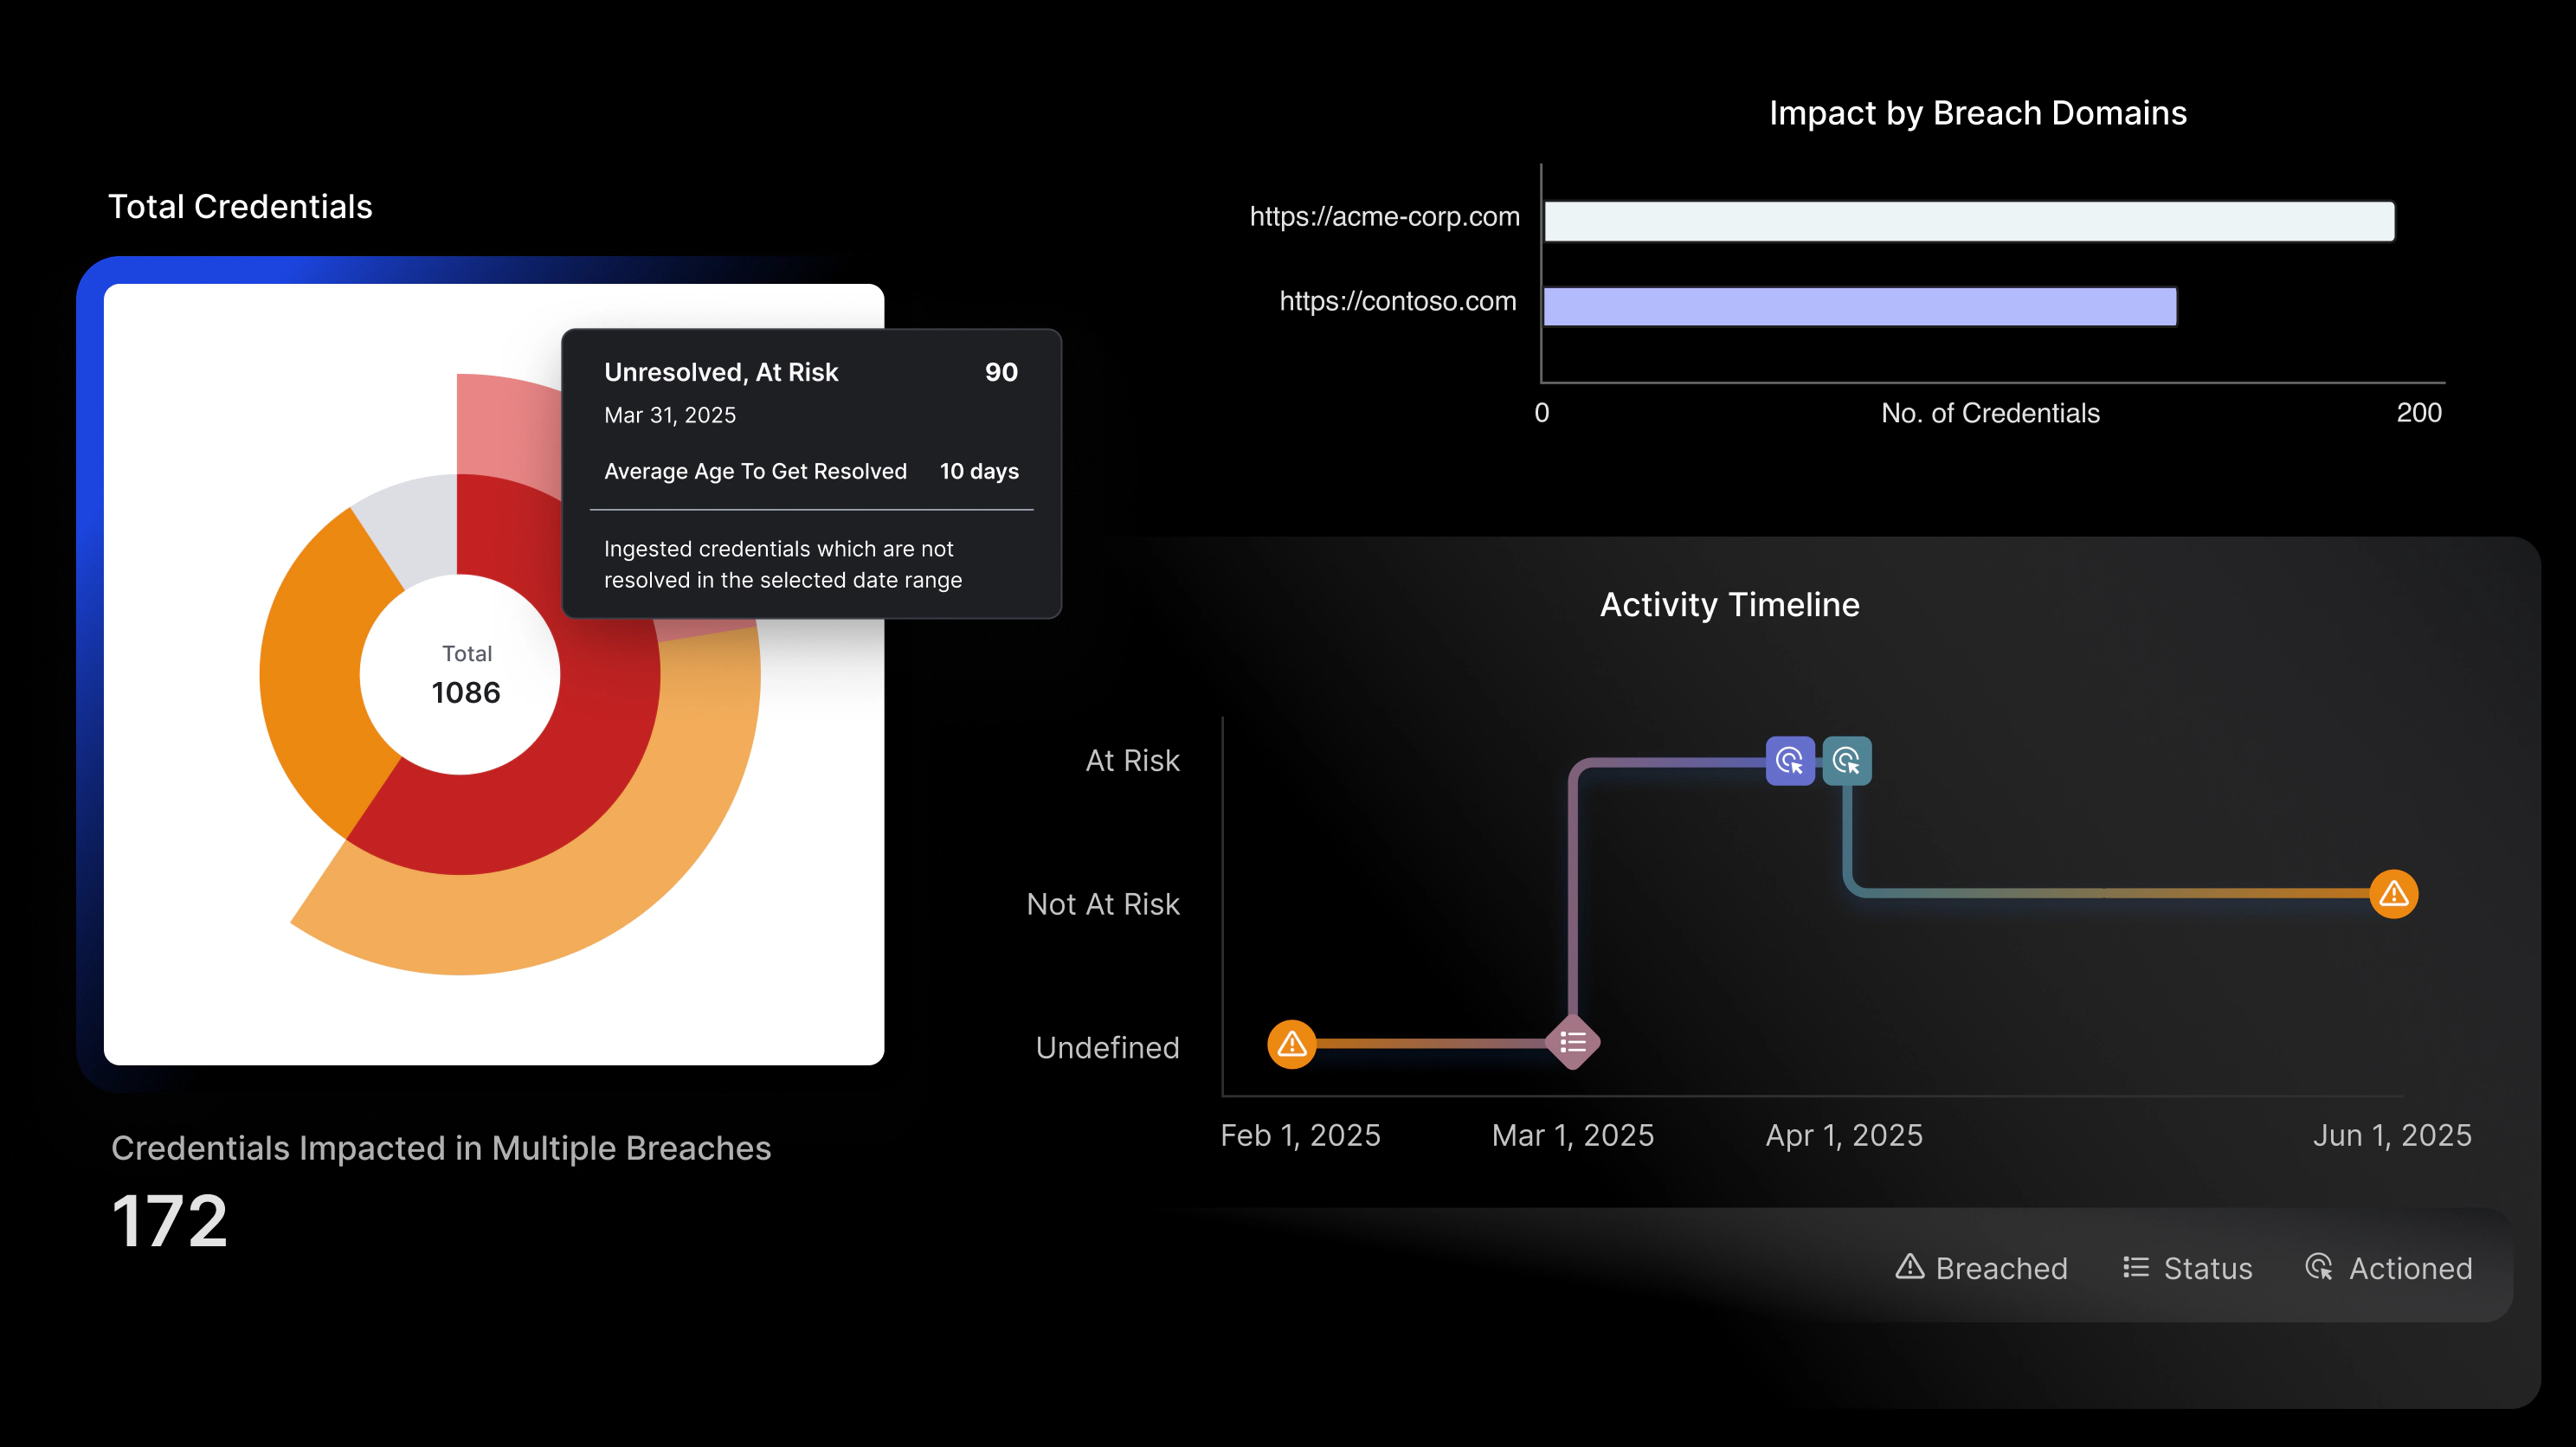The width and height of the screenshot is (2576, 1447).
Task: Click the teal Actioned marker at At Risk
Action: pos(1846,762)
